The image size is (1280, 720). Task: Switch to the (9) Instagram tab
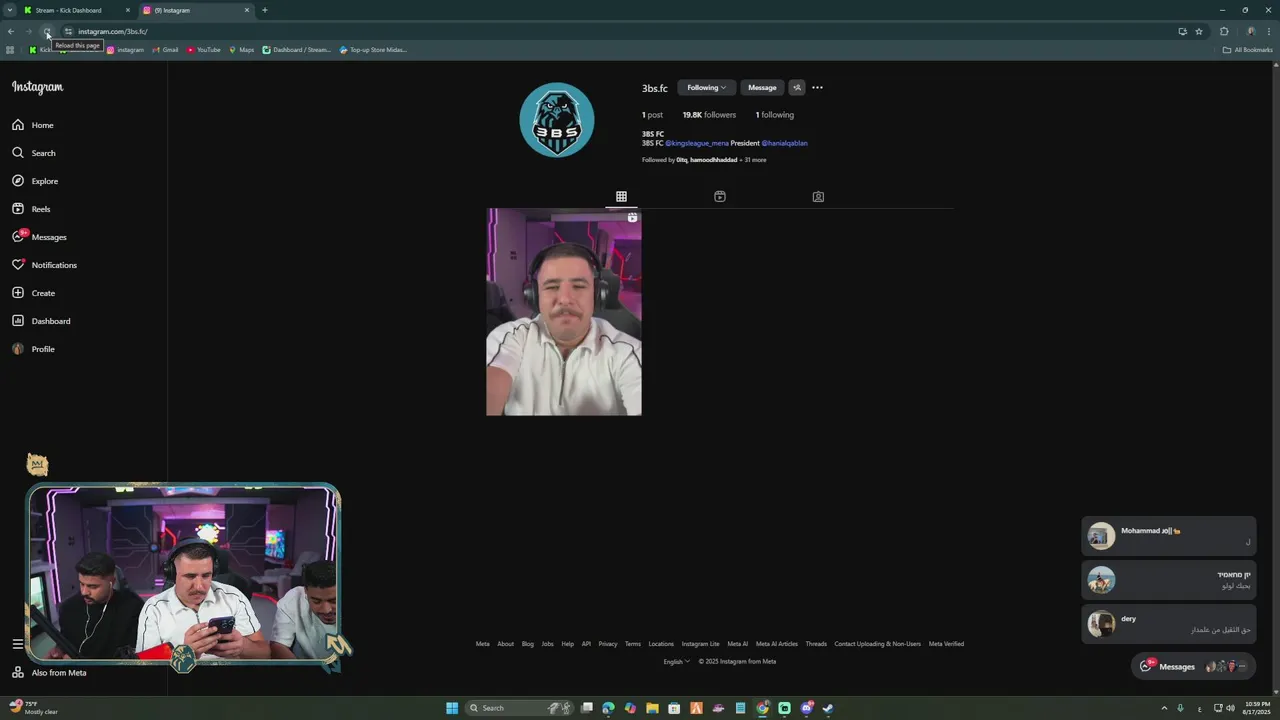[196, 10]
